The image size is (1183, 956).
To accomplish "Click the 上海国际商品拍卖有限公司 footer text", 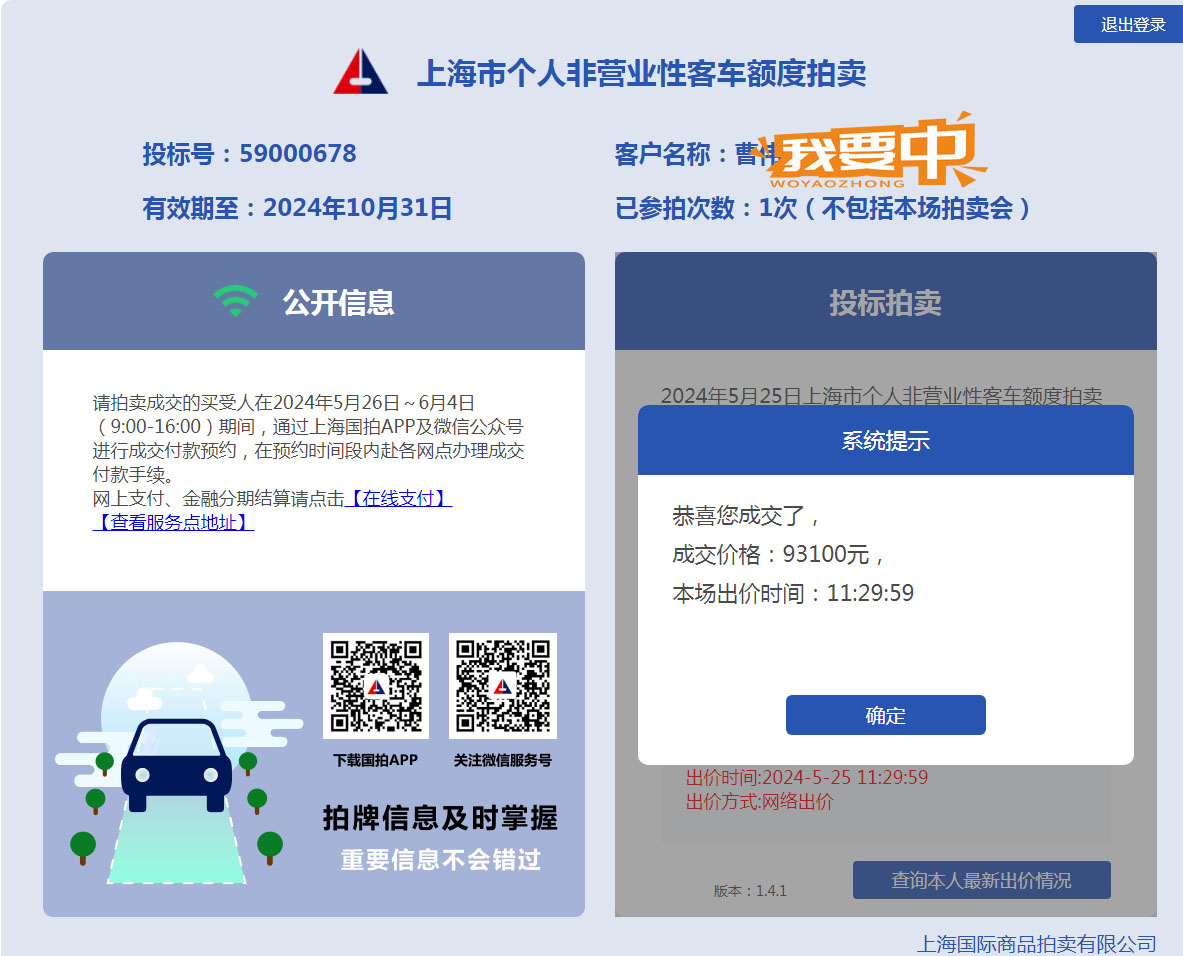I will 1036,943.
